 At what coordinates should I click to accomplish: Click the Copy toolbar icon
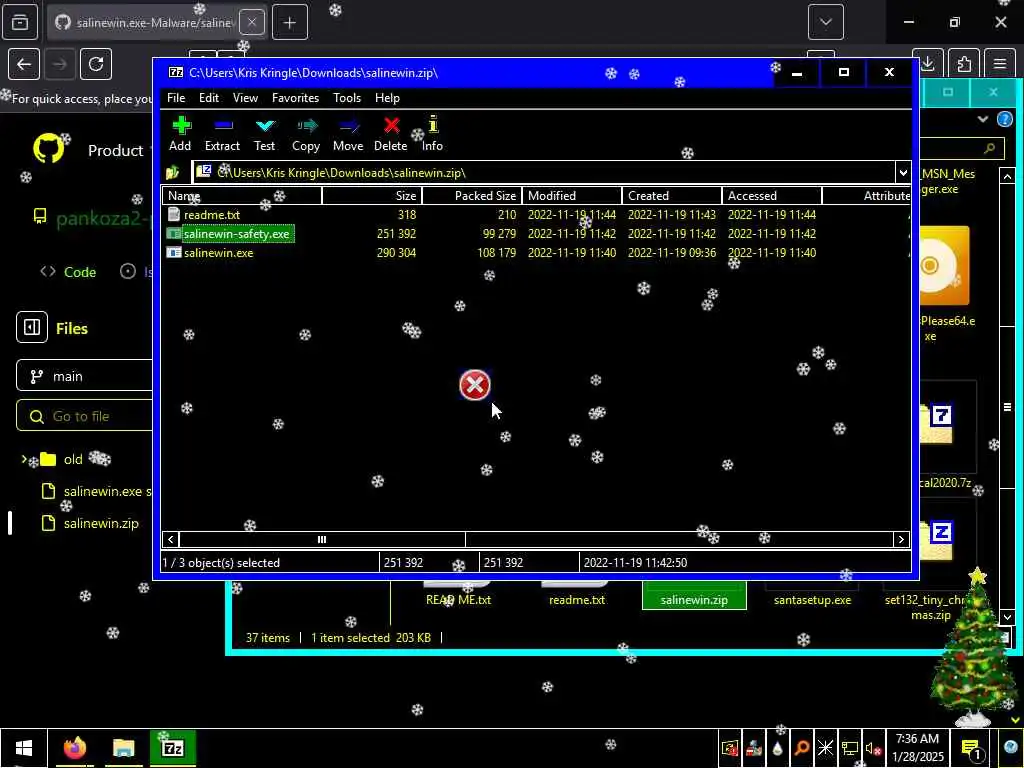tap(306, 134)
